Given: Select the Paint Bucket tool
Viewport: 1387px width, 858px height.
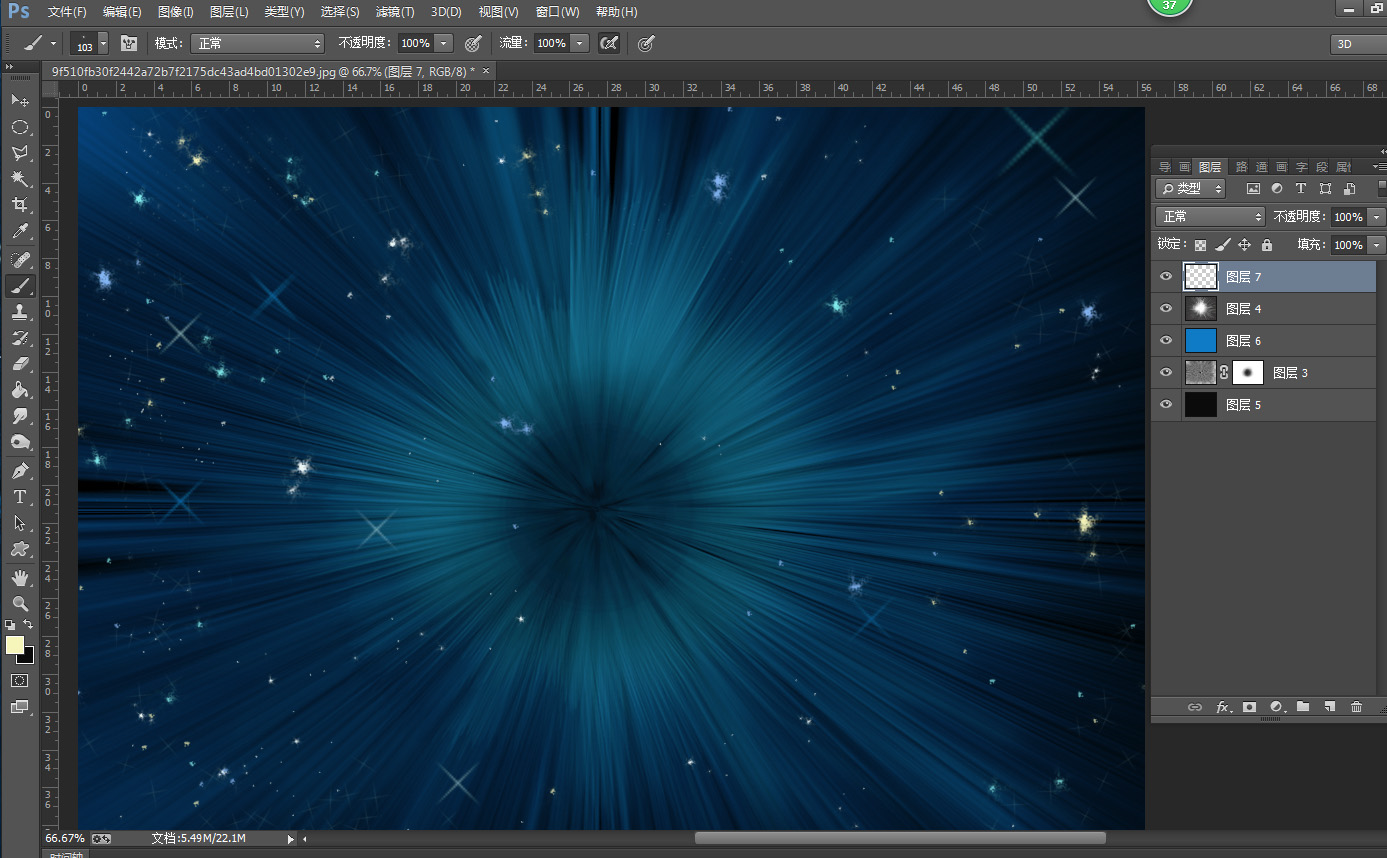Looking at the screenshot, I should 19,390.
